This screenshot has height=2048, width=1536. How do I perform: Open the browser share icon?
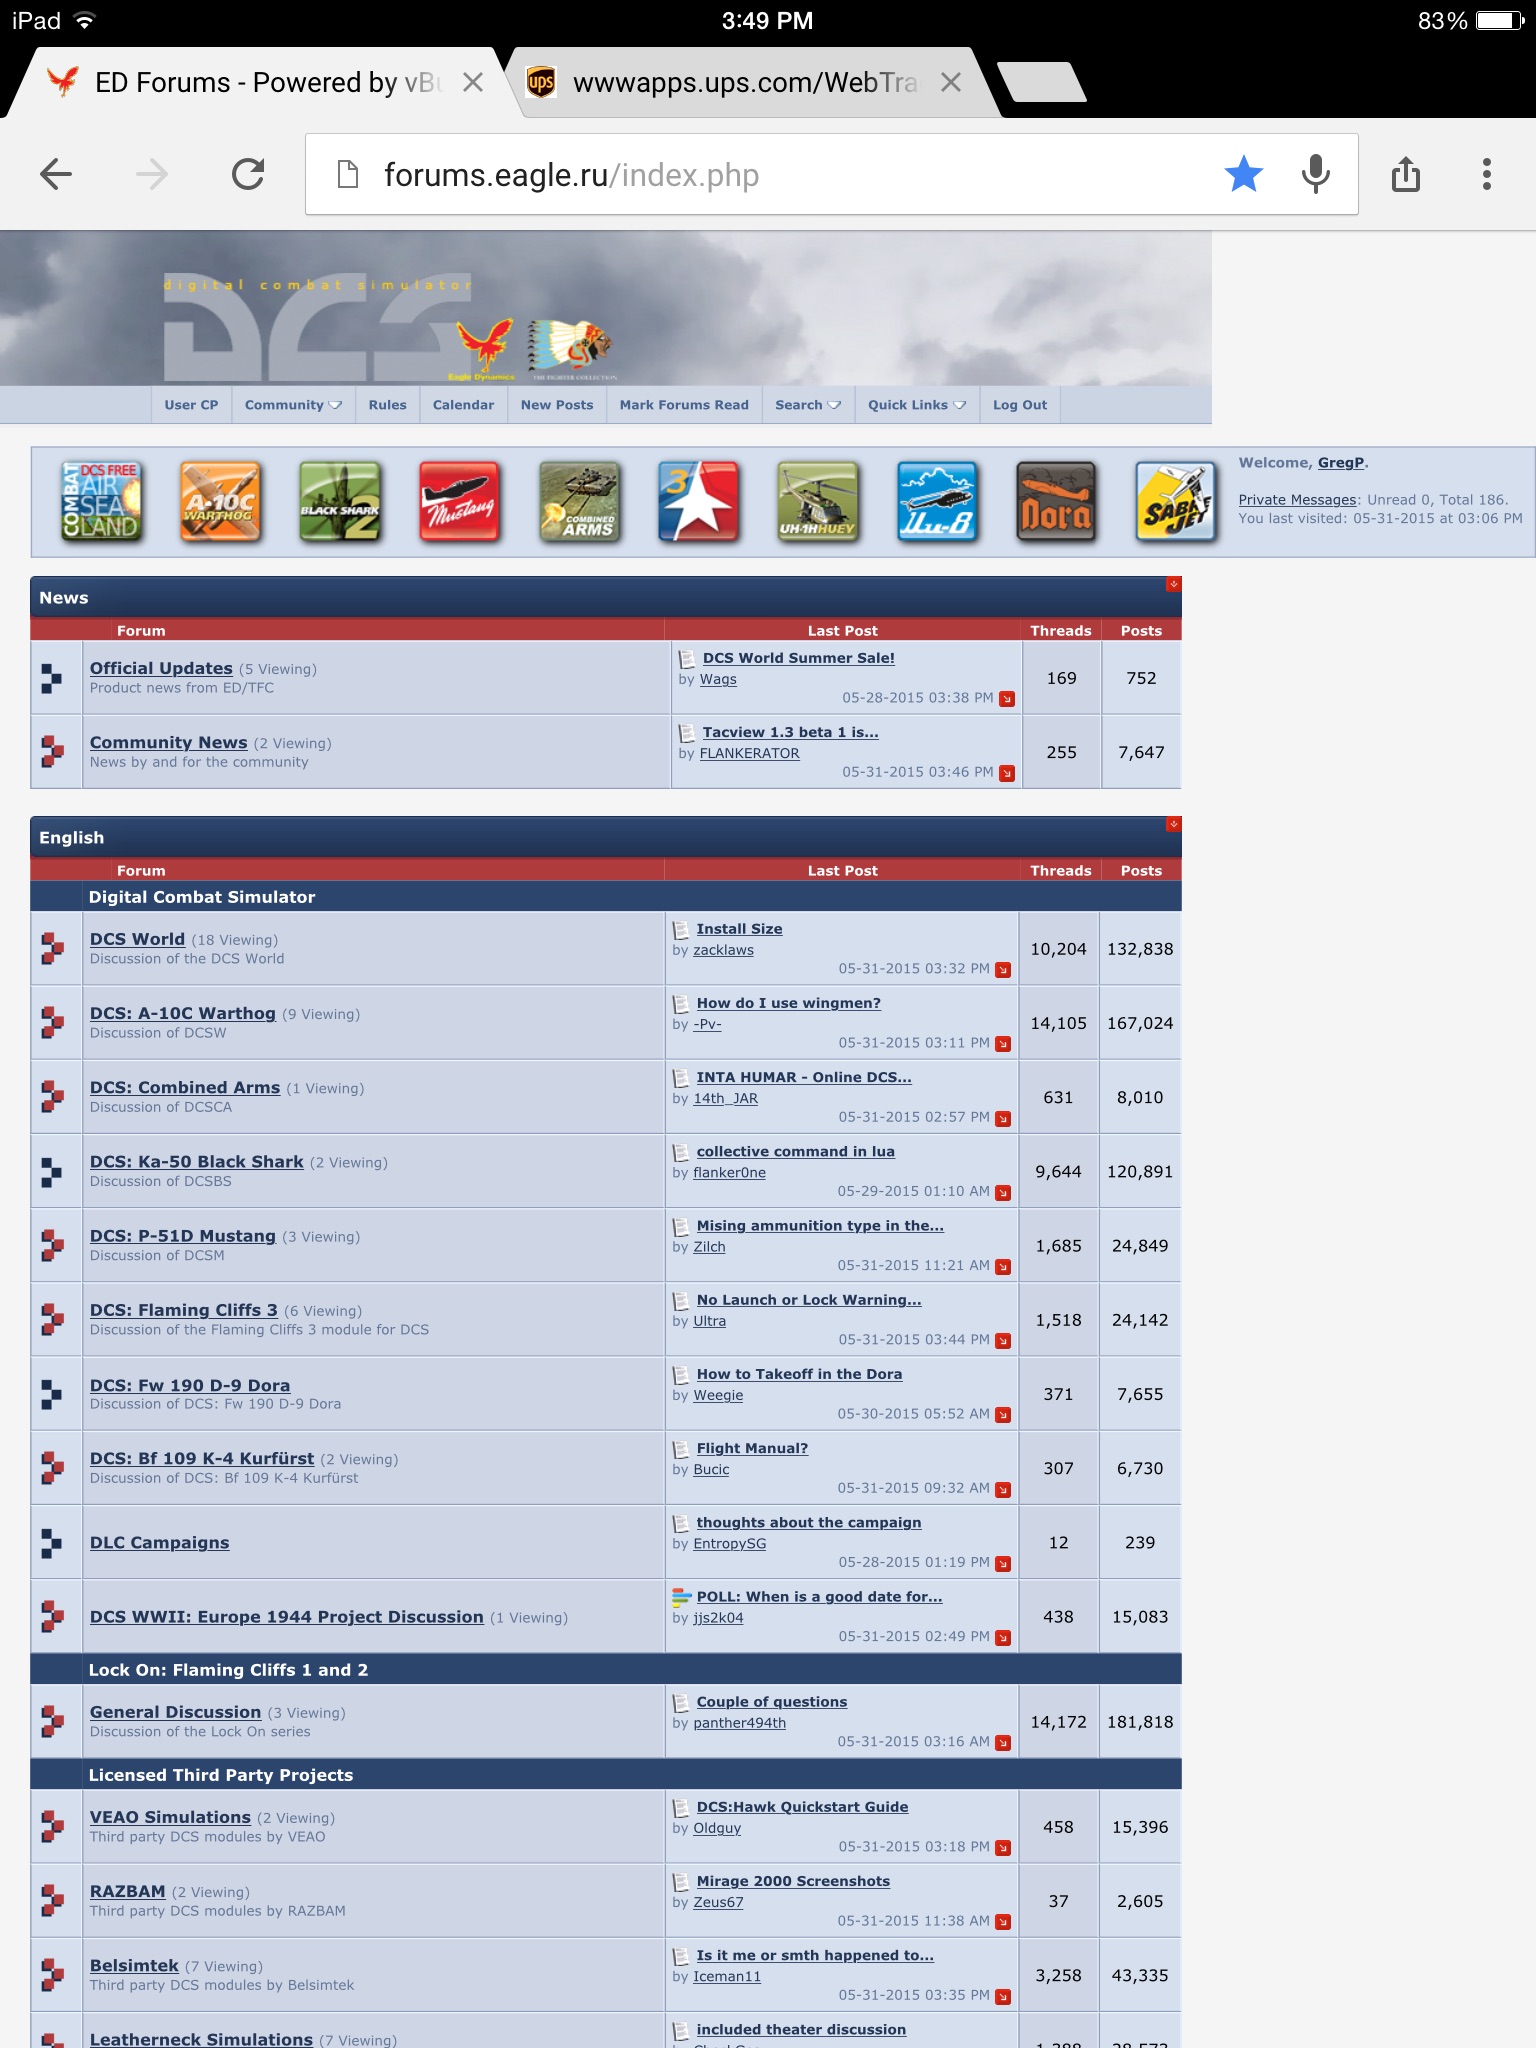[x=1406, y=175]
